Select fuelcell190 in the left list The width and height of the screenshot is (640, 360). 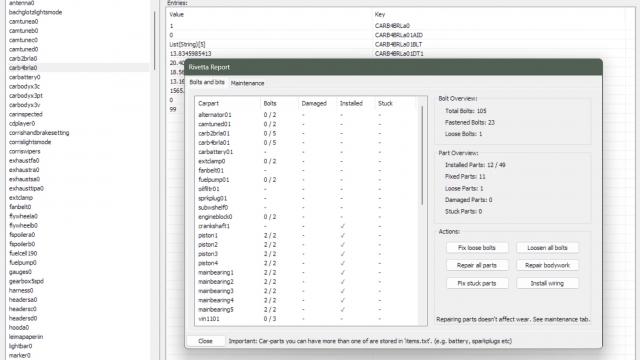pos(23,253)
